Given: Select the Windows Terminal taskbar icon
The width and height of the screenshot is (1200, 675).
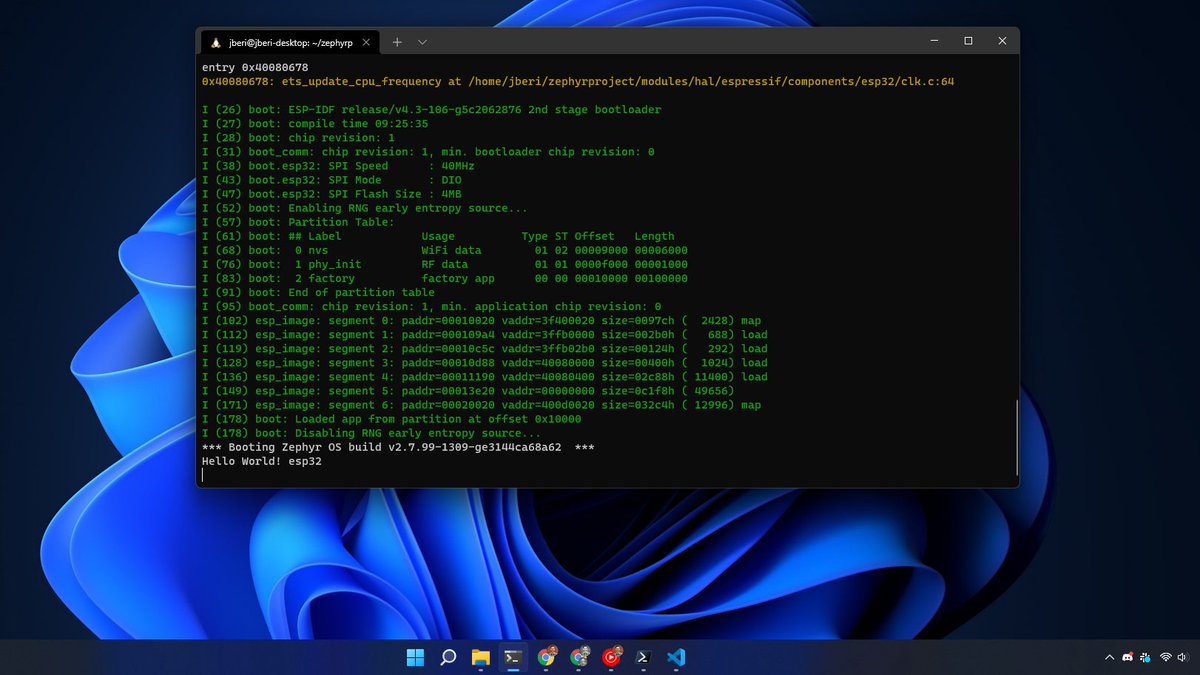Looking at the screenshot, I should point(513,657).
